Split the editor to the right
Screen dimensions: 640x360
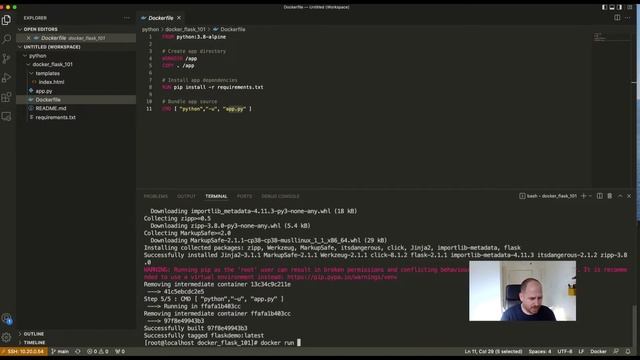click(x=617, y=18)
